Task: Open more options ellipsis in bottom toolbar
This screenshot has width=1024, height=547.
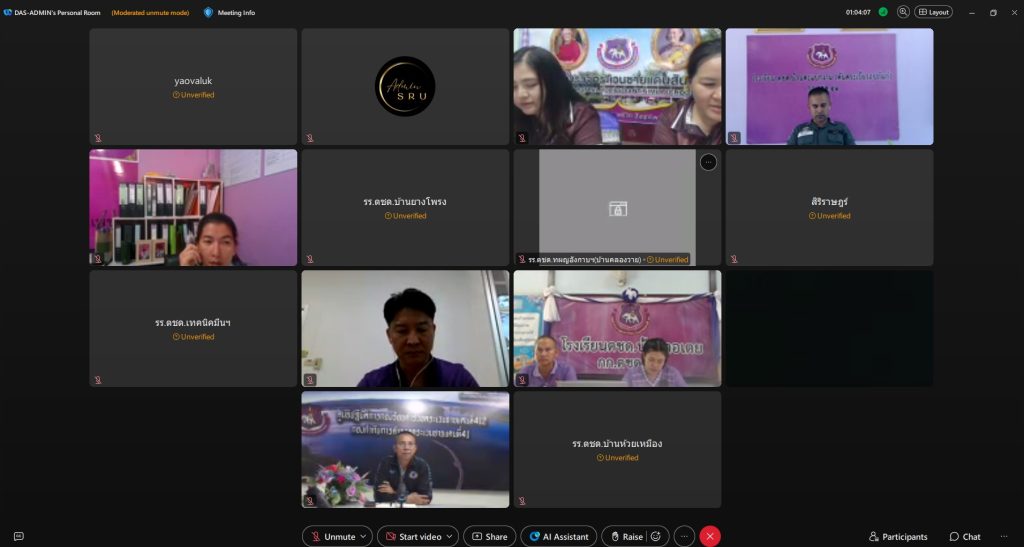Action: tap(684, 537)
